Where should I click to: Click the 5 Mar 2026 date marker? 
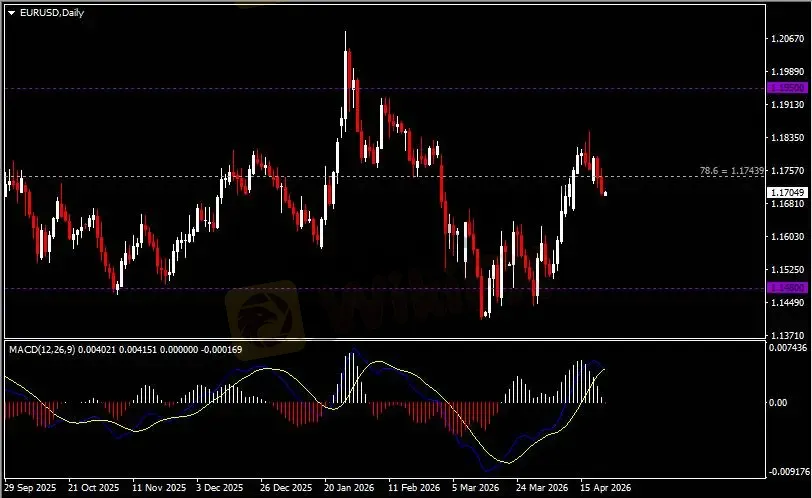point(475,489)
